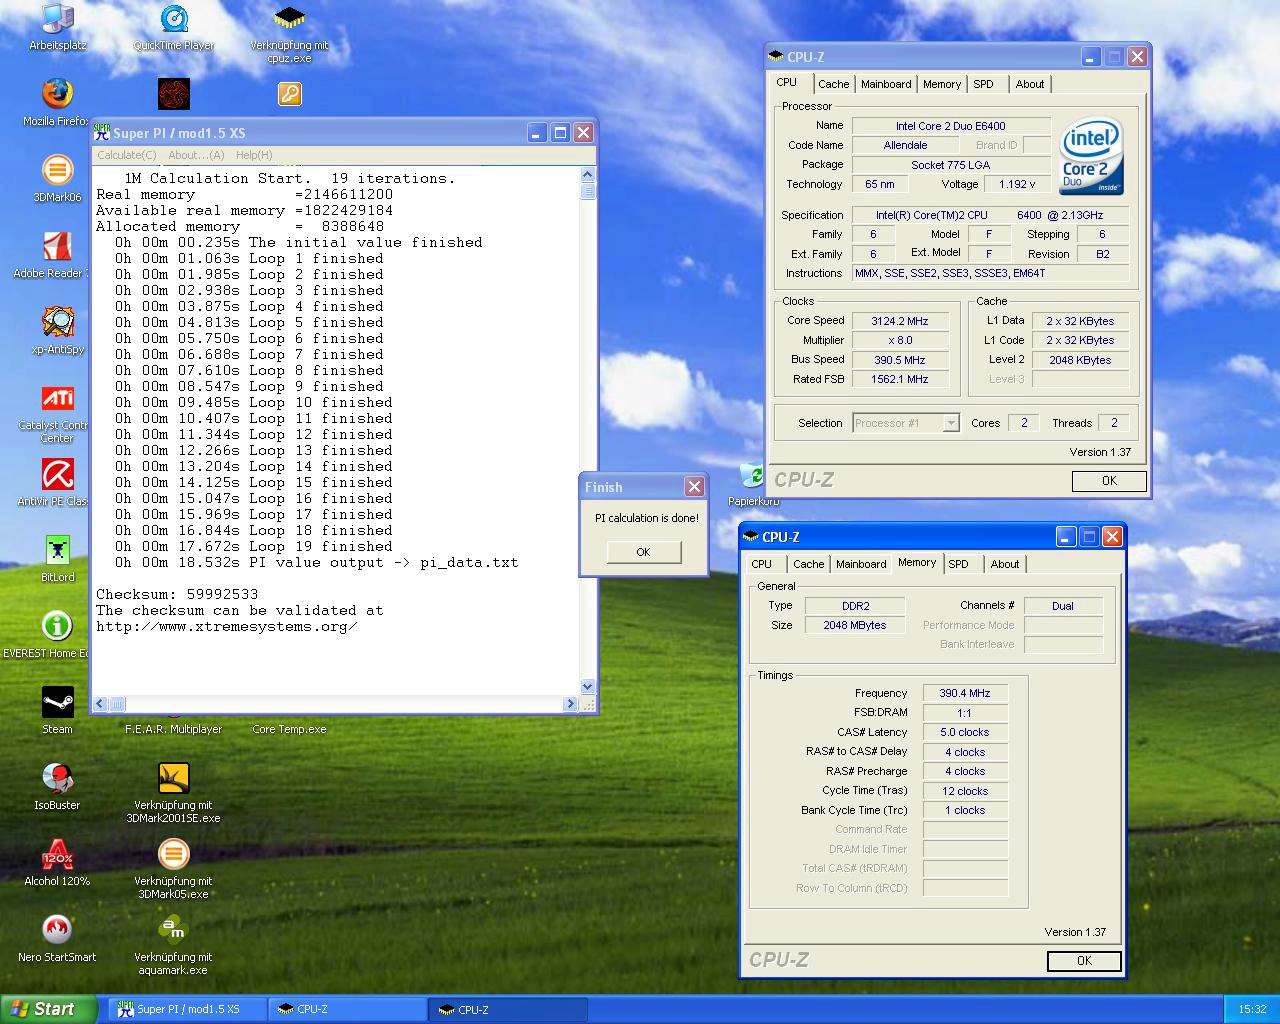This screenshot has height=1024, width=1280.
Task: Click Super PI vertical scrollbar up arrow
Action: 588,175
